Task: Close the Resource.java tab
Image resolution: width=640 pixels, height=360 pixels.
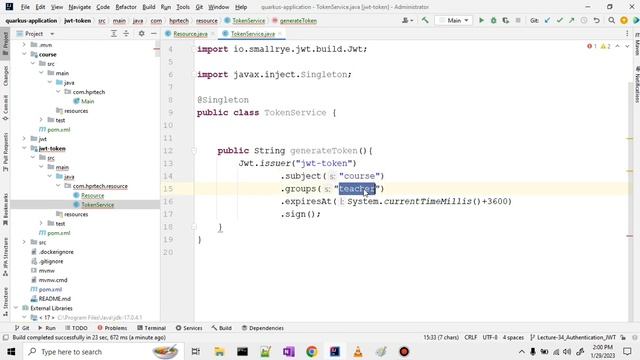Action: (x=213, y=34)
